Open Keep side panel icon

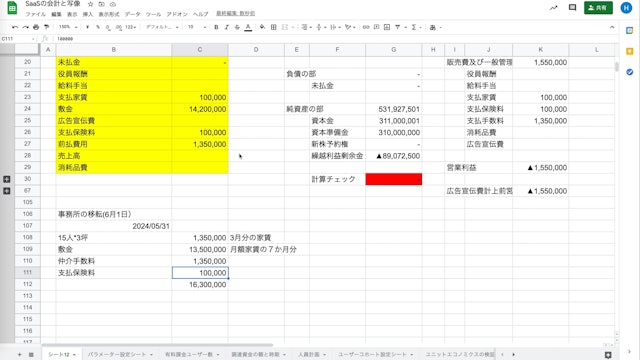coord(629,51)
